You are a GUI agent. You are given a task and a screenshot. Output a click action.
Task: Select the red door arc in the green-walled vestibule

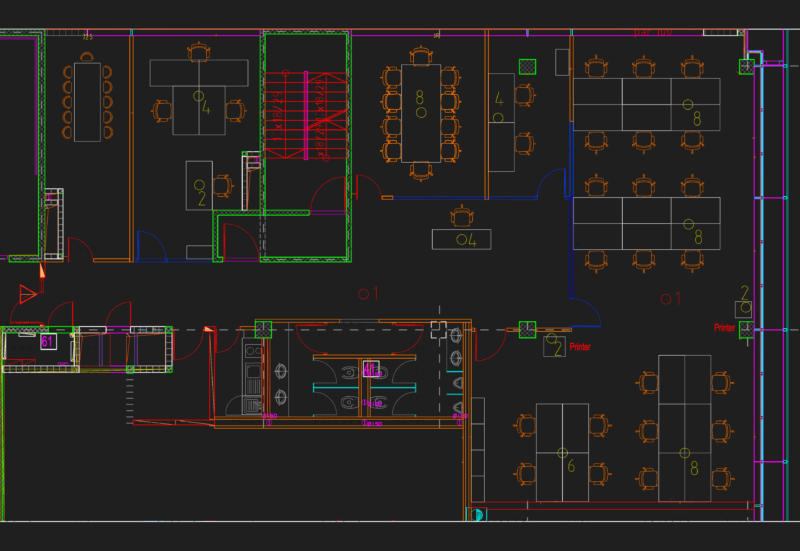click(241, 240)
